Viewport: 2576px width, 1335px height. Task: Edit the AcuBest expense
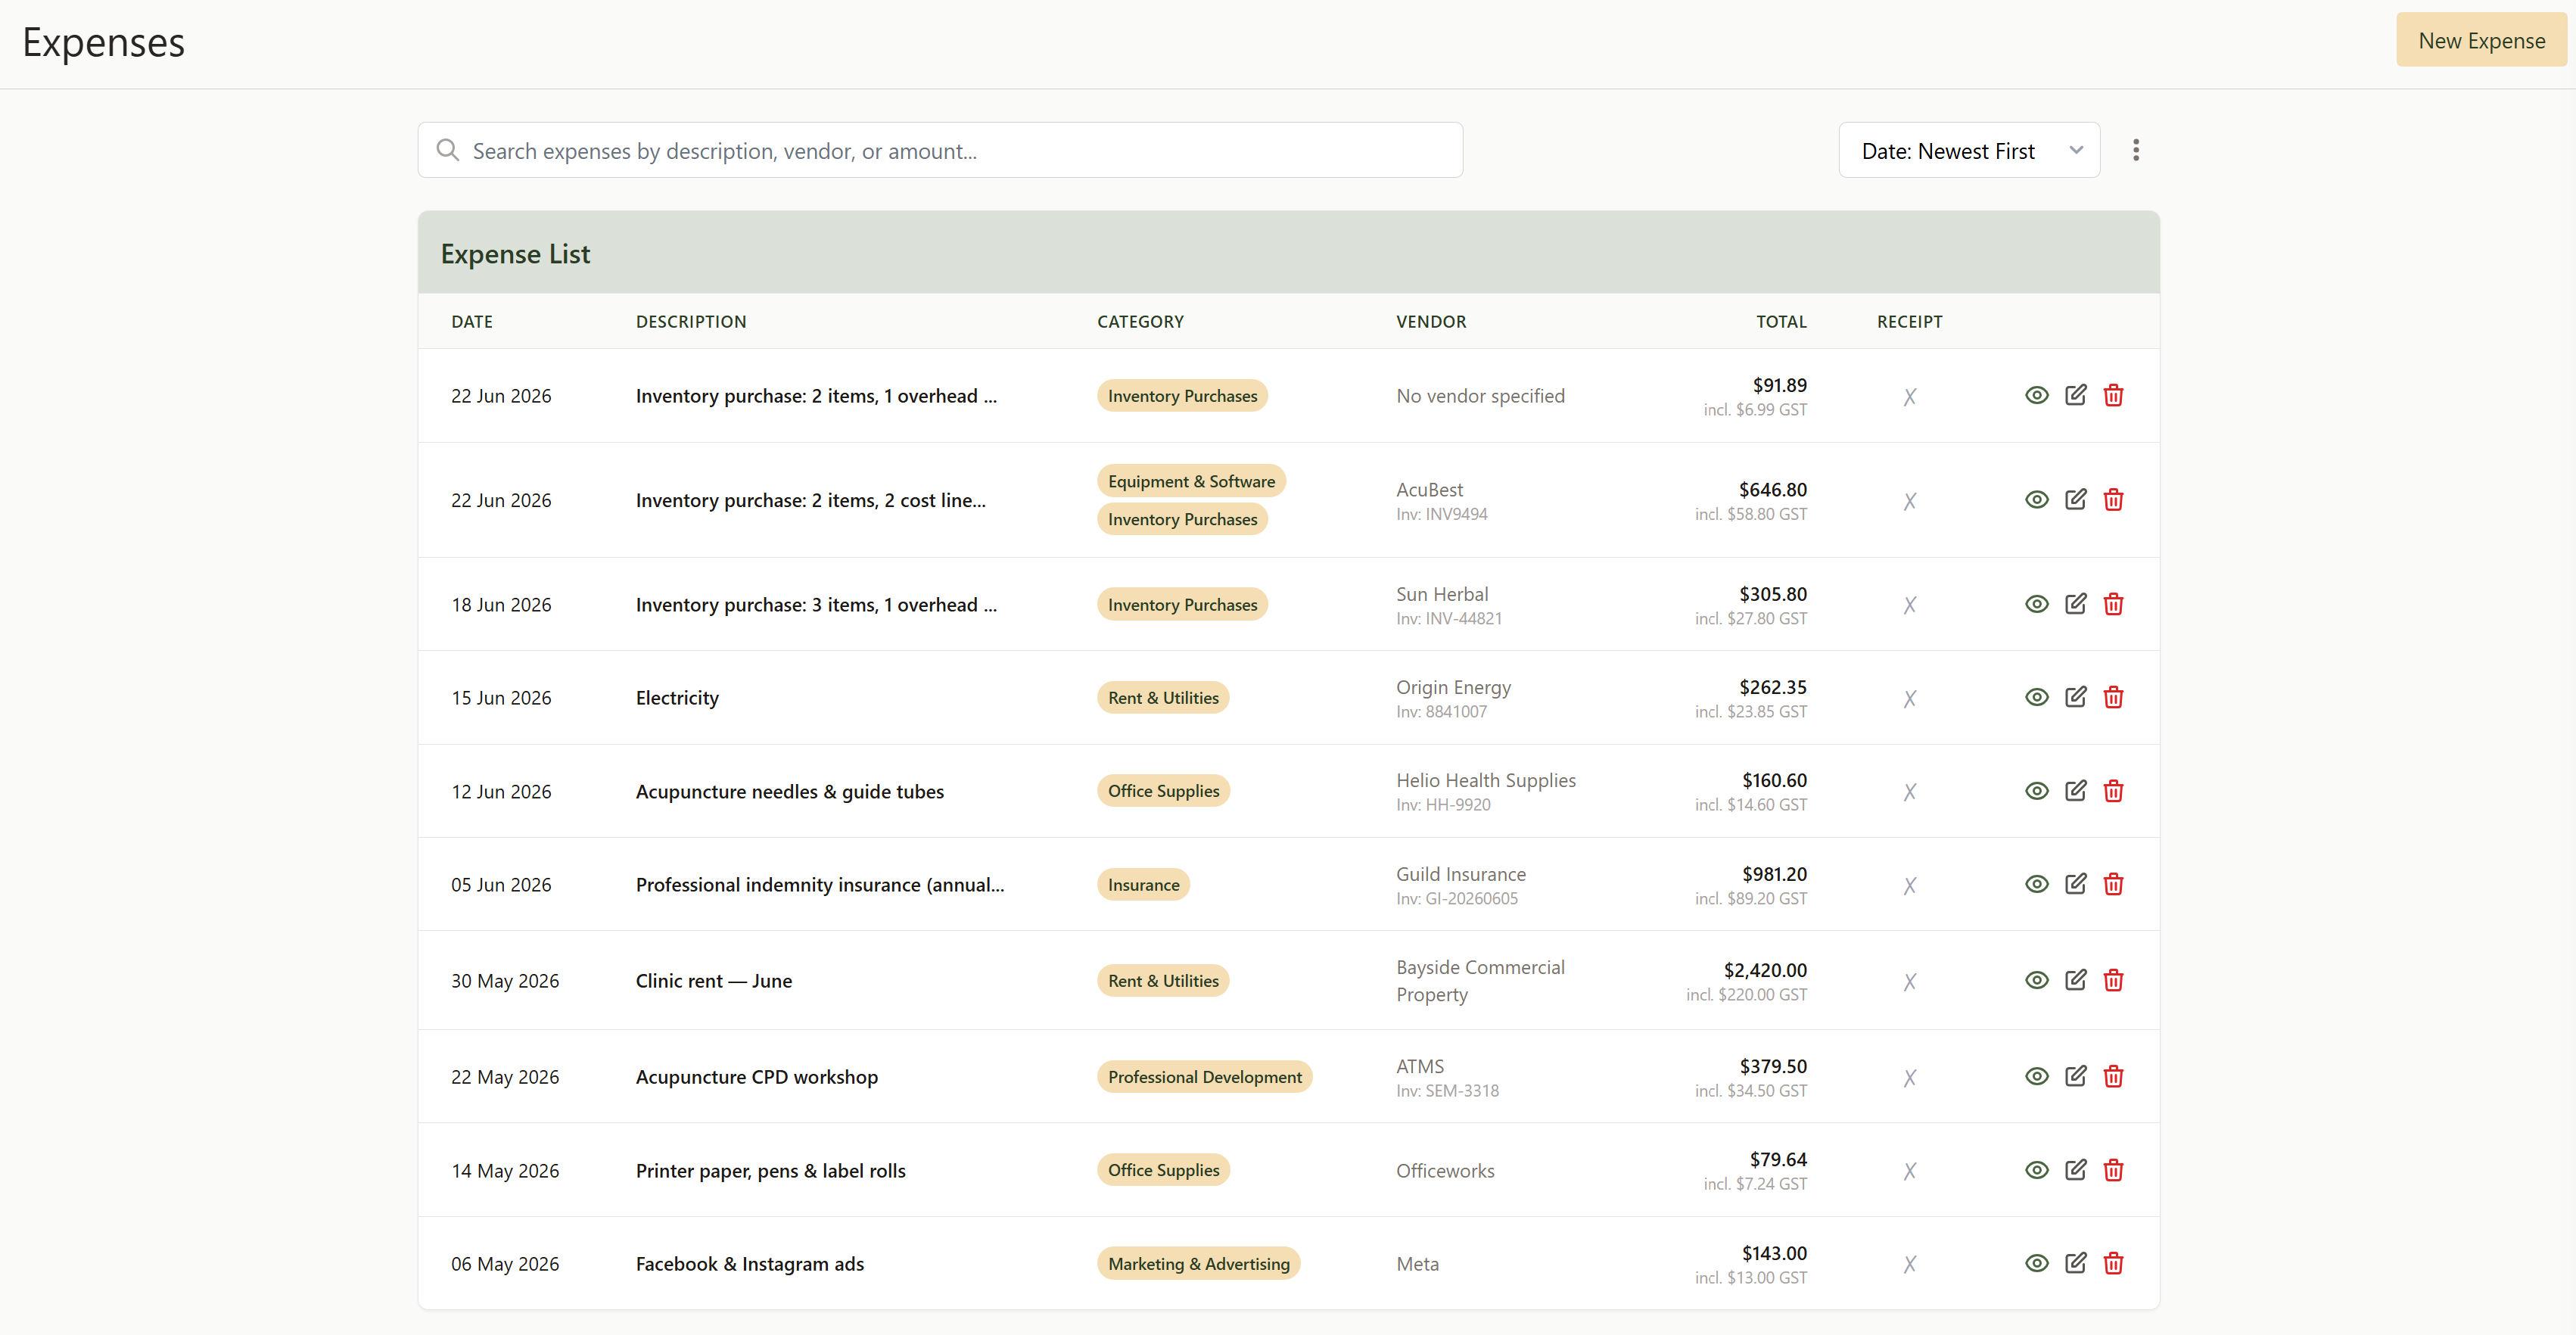pyautogui.click(x=2075, y=499)
